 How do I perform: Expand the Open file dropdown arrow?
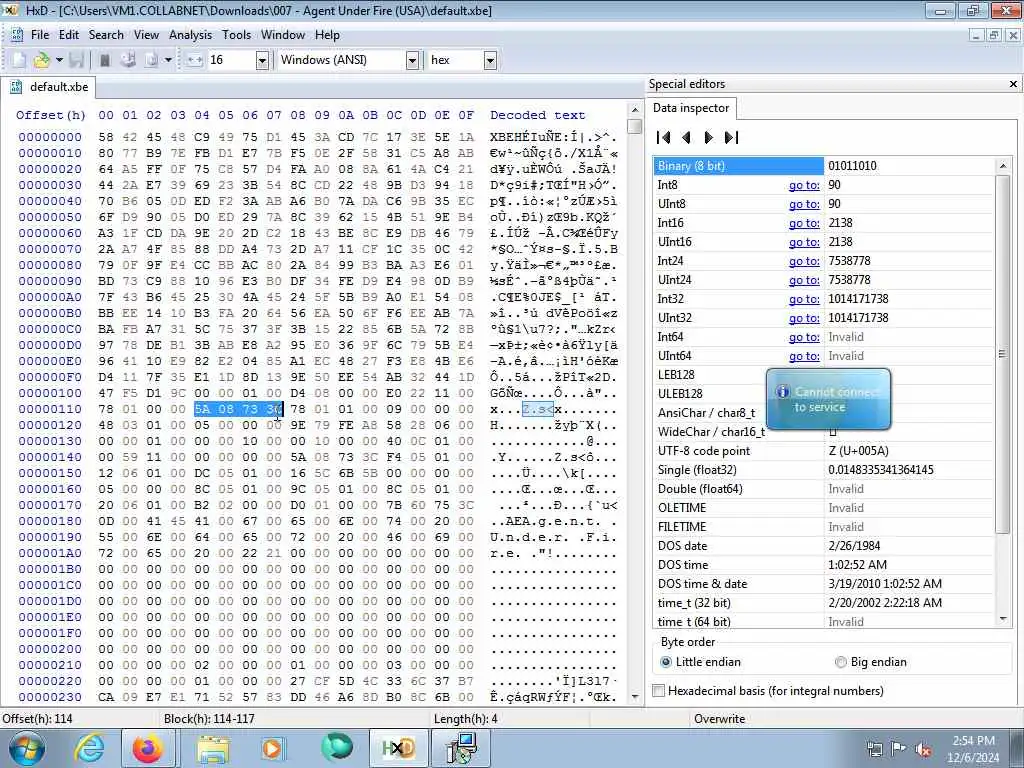click(59, 60)
